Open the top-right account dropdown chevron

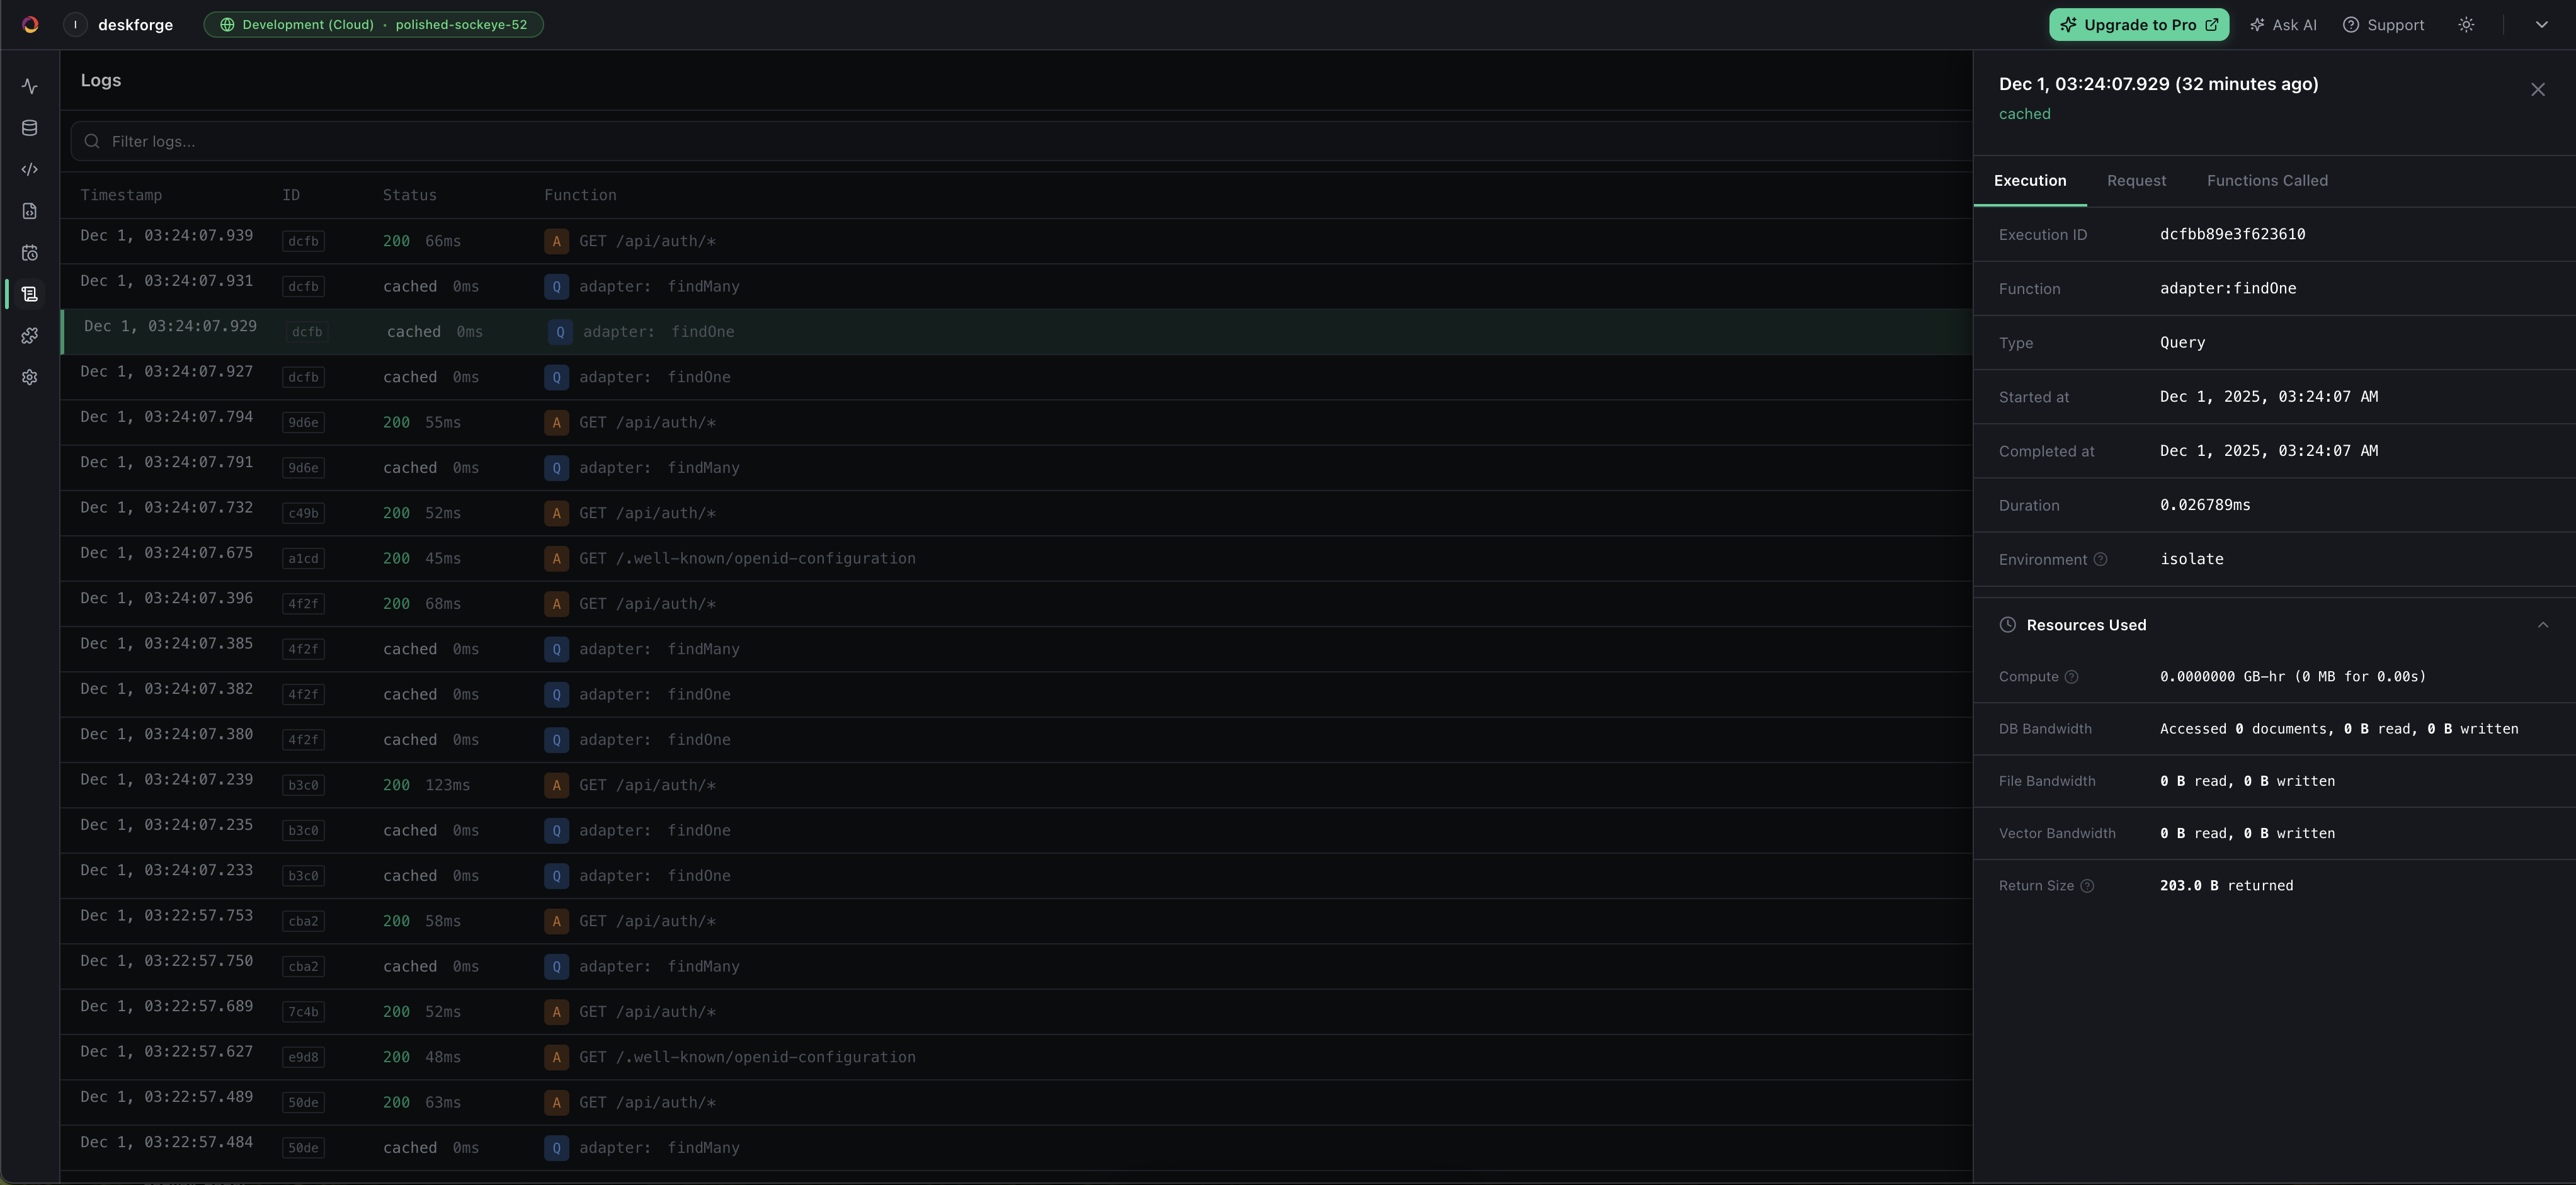tap(2541, 25)
